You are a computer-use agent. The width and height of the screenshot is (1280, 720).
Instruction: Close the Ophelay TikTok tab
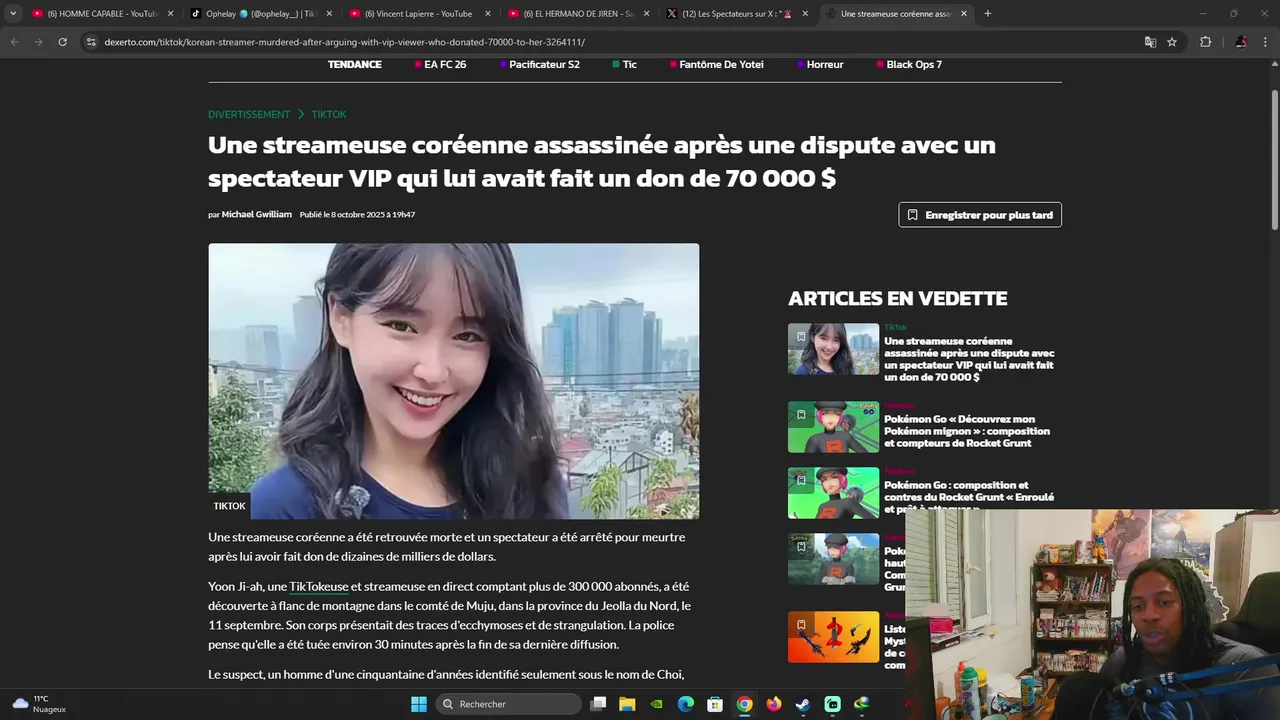pos(329,14)
